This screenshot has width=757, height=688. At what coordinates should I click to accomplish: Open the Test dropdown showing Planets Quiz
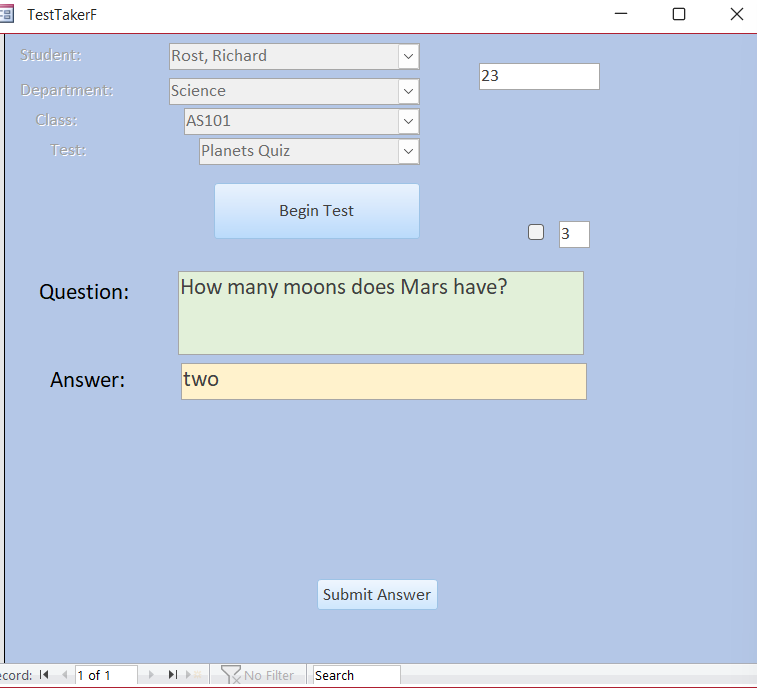(x=408, y=151)
